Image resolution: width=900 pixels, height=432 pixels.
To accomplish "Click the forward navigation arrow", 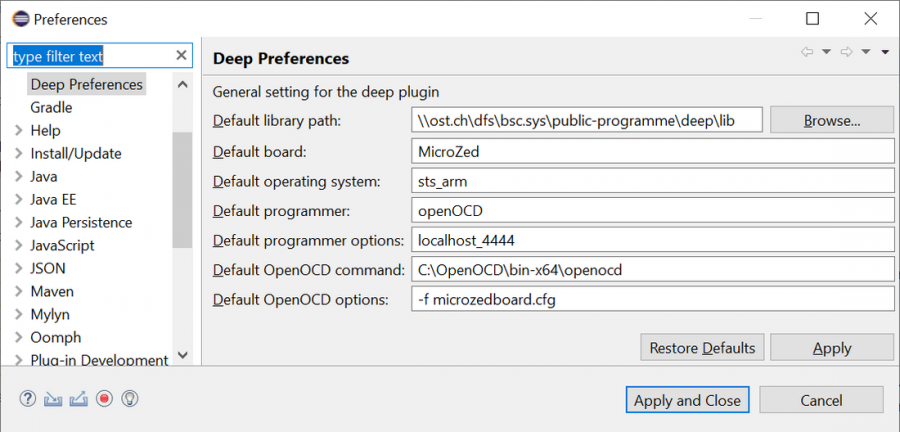I will click(x=847, y=52).
